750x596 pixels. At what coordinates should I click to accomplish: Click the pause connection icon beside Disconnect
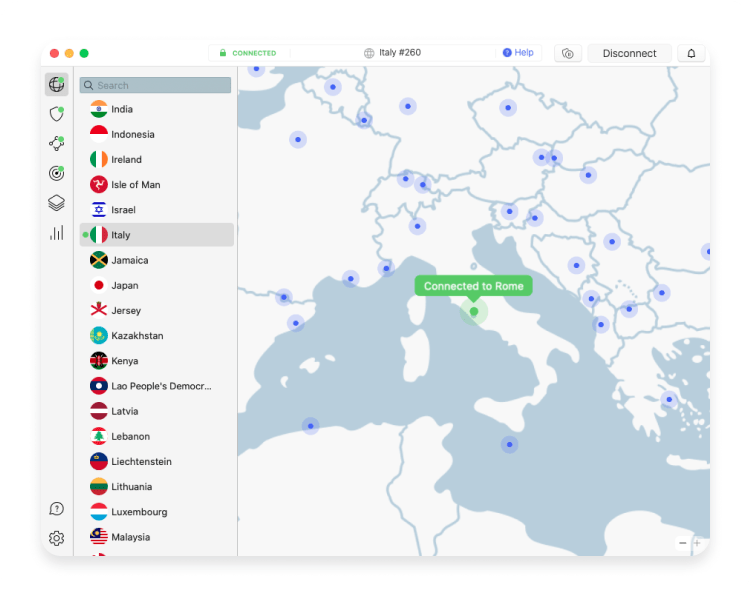pos(568,53)
